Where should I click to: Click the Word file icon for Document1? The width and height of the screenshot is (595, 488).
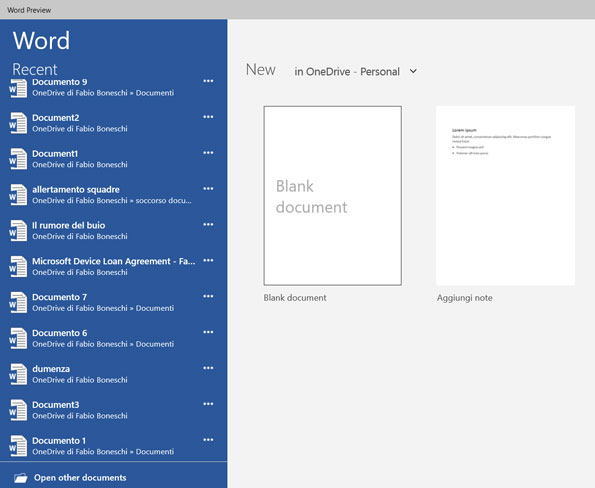point(18,159)
